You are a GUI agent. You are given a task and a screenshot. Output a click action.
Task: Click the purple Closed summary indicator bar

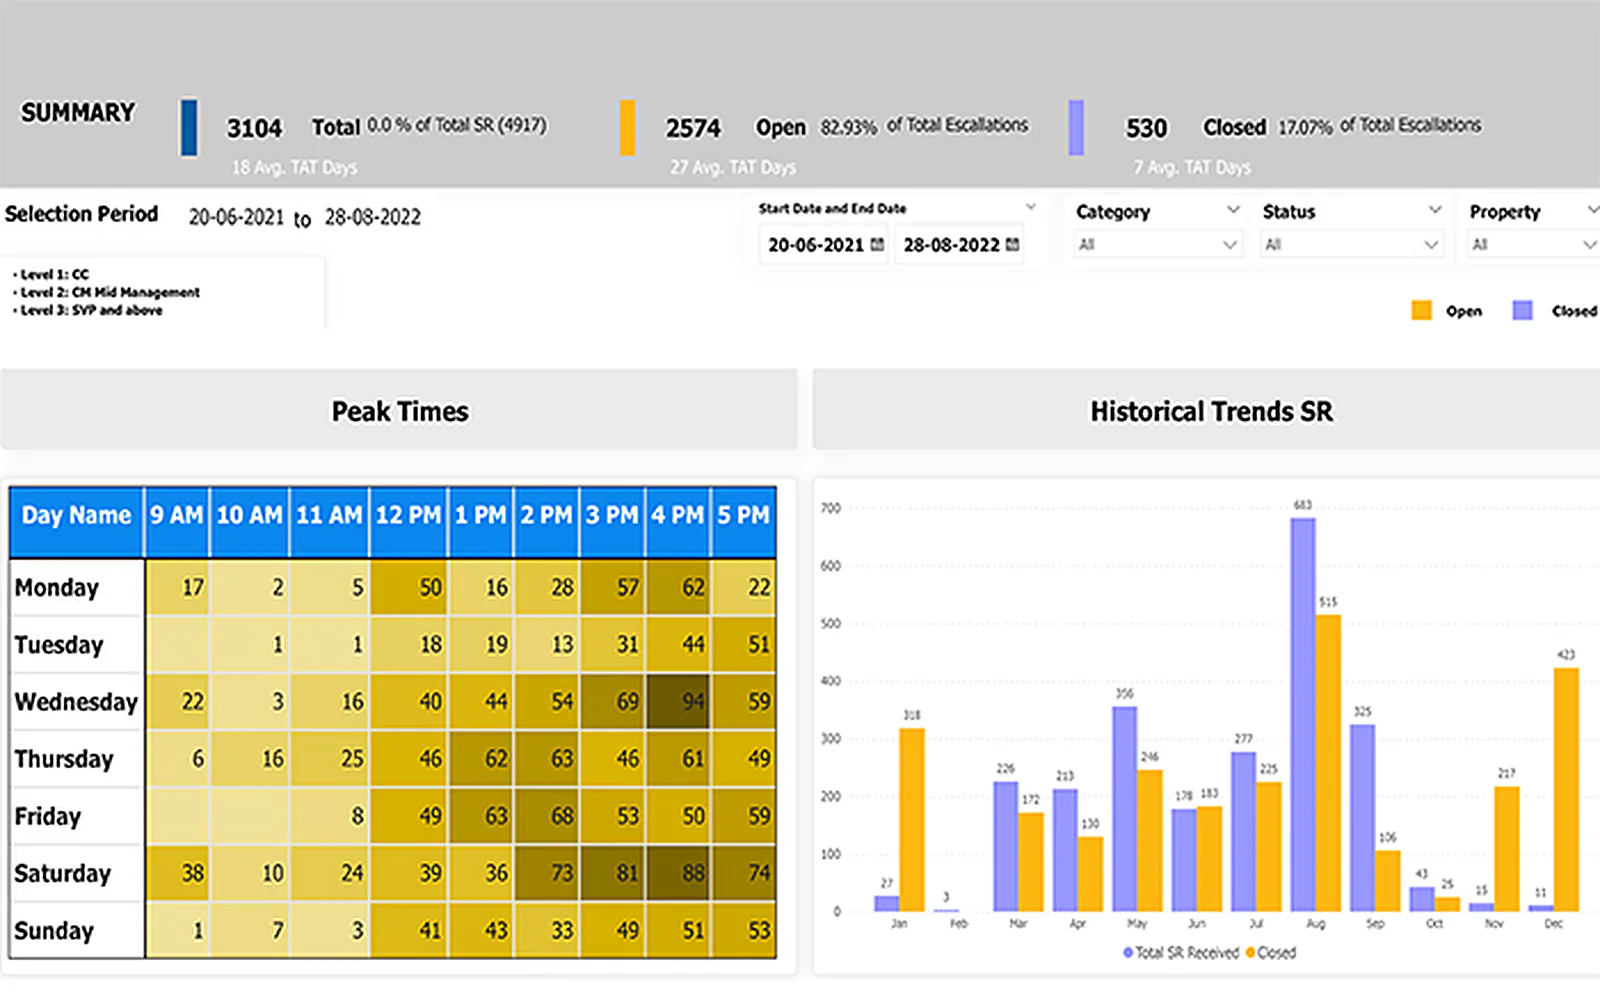click(x=1076, y=127)
